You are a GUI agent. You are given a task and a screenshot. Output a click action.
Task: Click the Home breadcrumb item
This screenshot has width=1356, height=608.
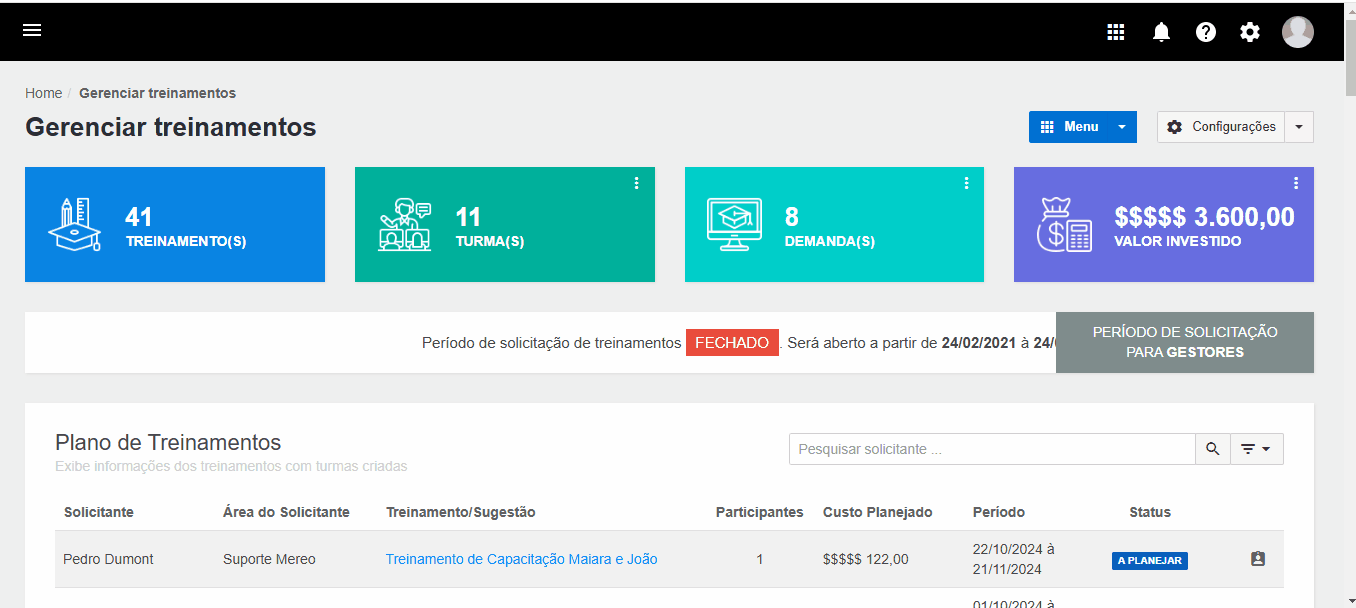[x=43, y=92]
